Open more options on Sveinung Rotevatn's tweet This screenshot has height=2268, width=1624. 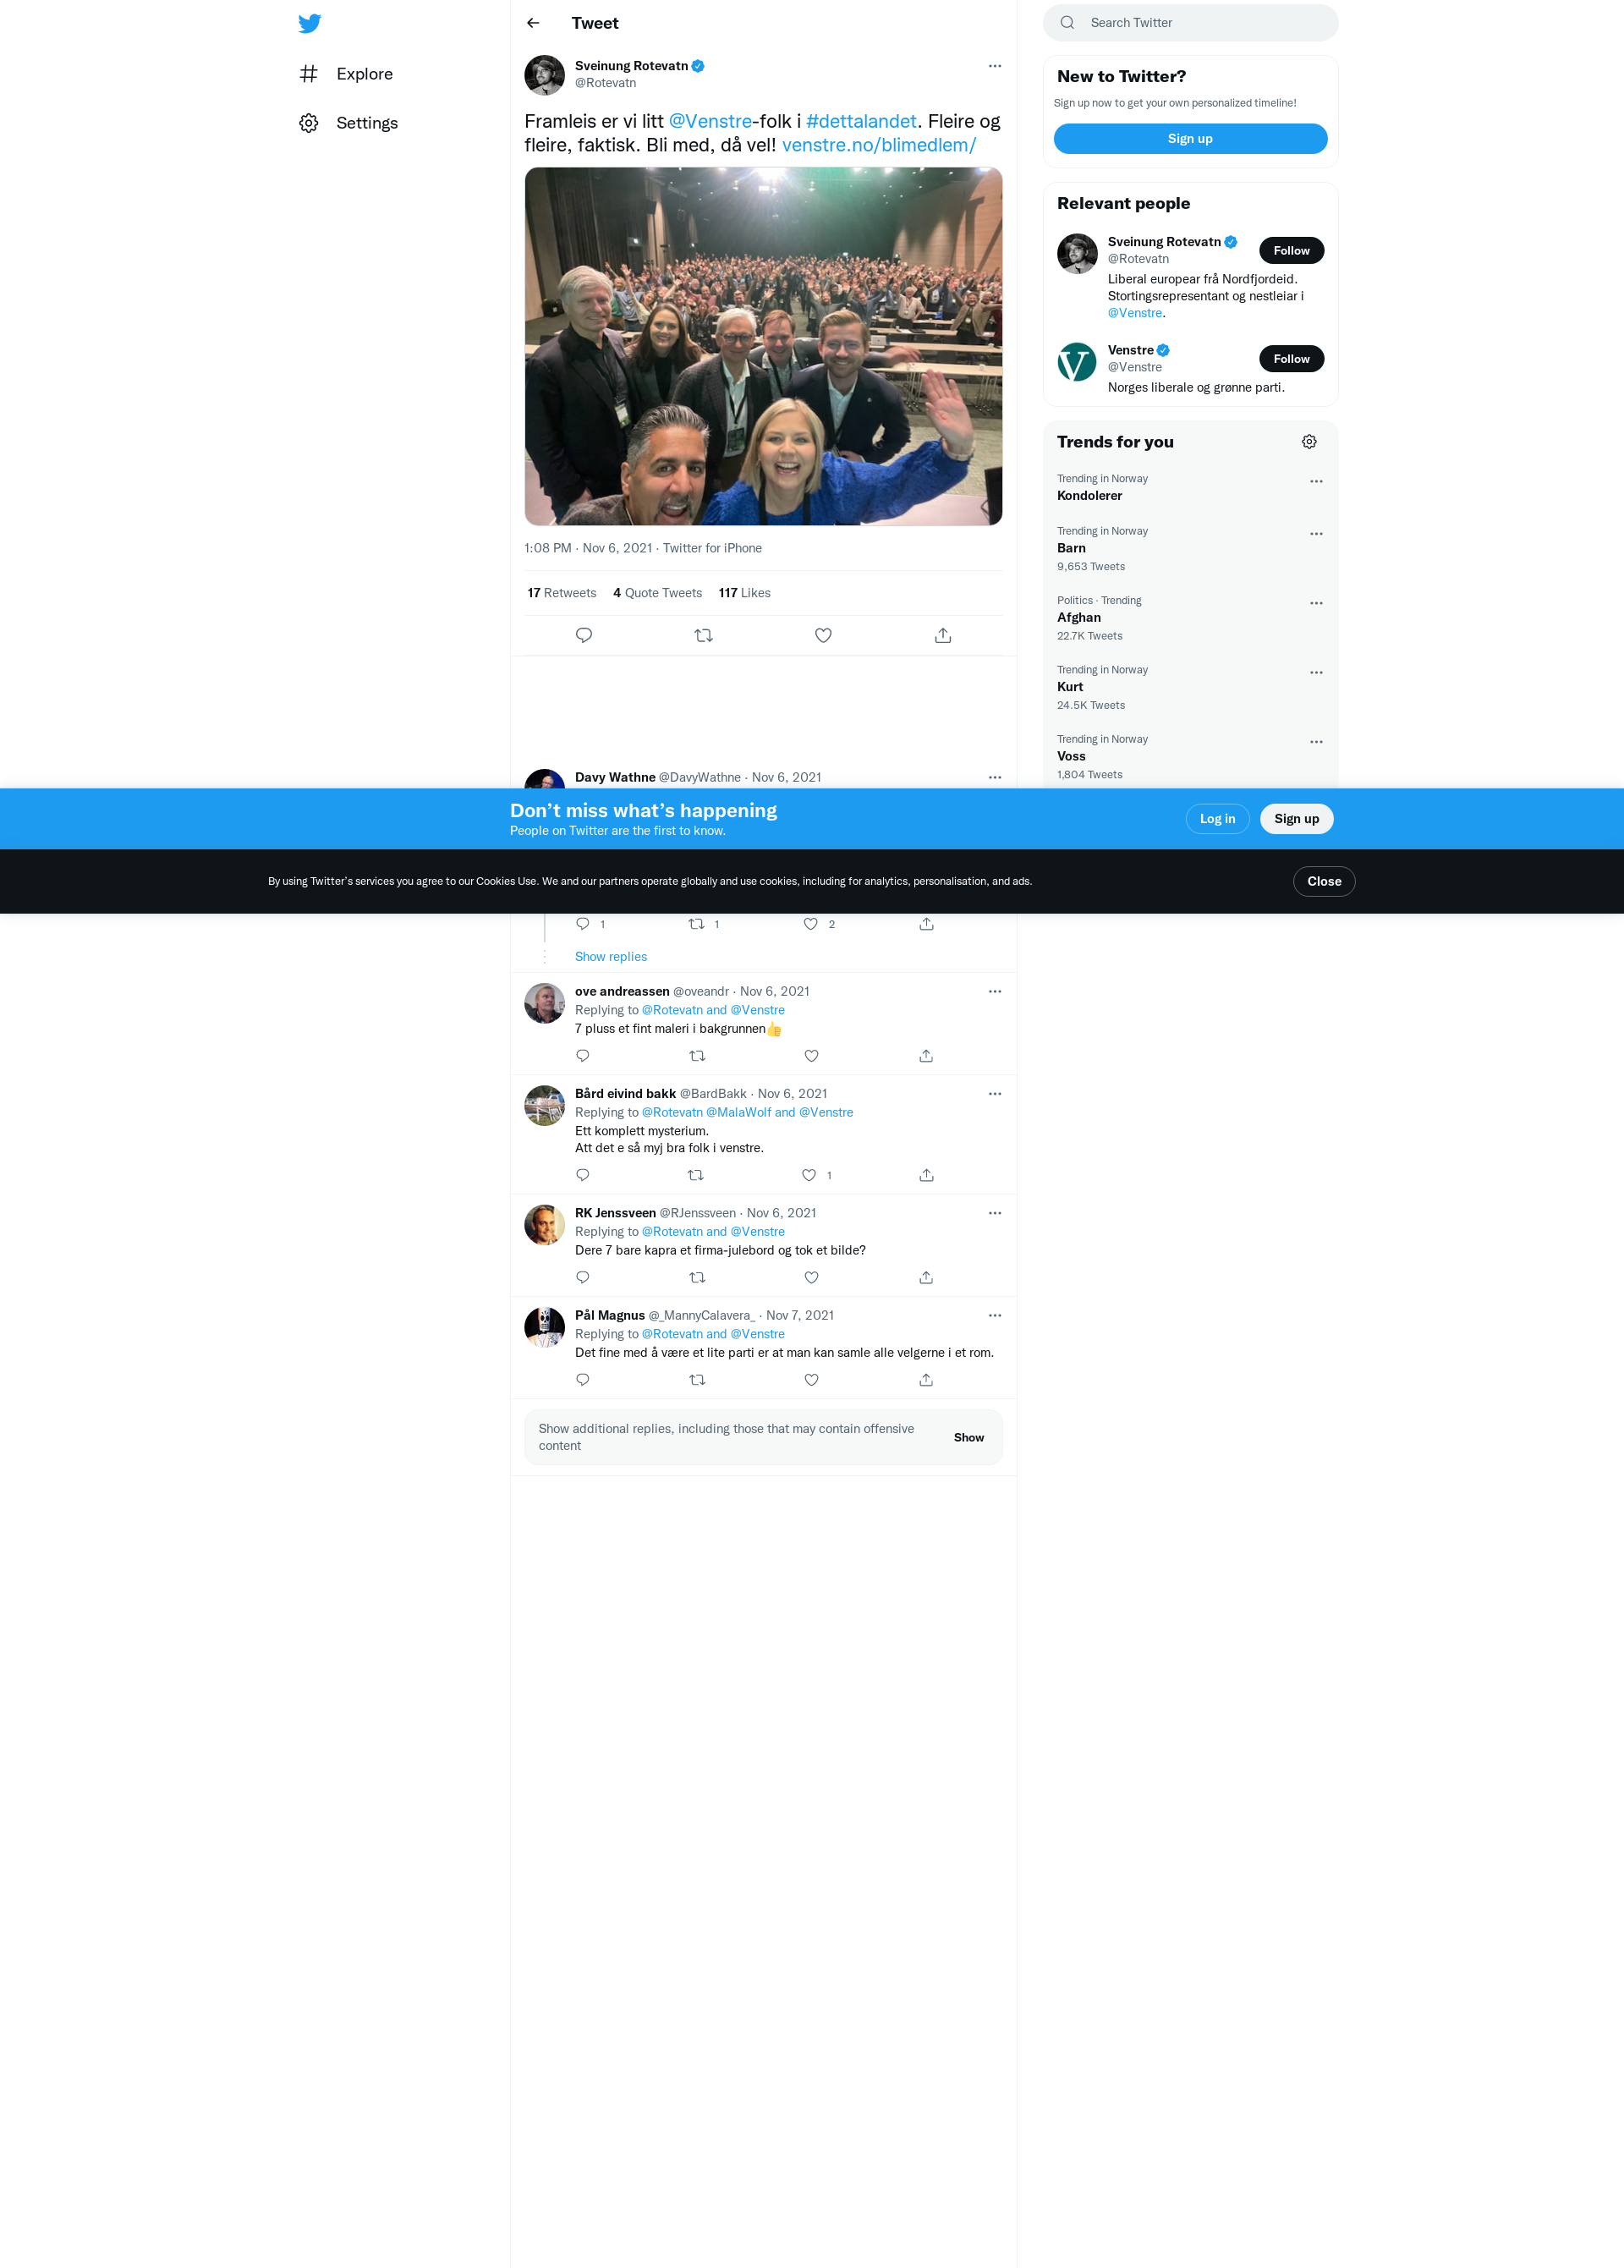tap(995, 66)
